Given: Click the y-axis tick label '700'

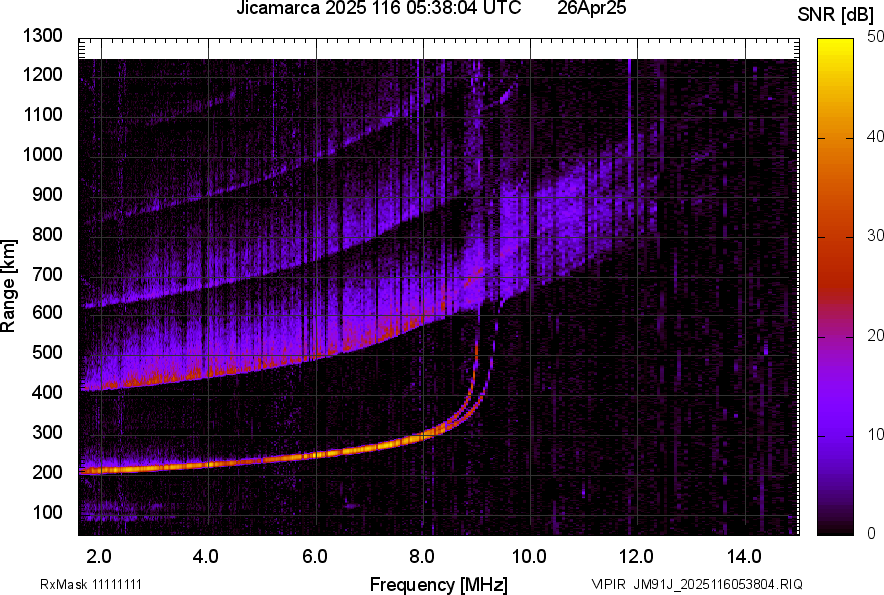Looking at the screenshot, I should coord(47,274).
